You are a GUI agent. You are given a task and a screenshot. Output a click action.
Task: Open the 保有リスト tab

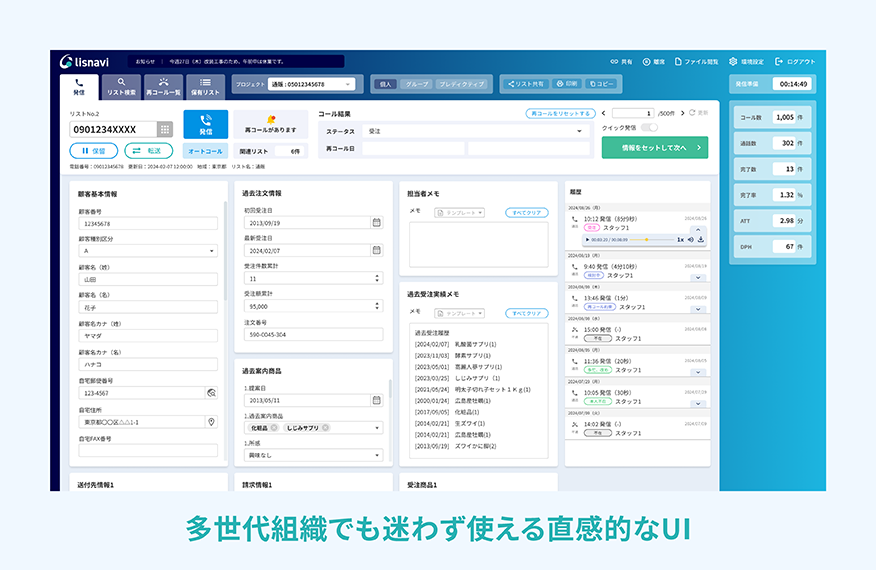point(205,86)
